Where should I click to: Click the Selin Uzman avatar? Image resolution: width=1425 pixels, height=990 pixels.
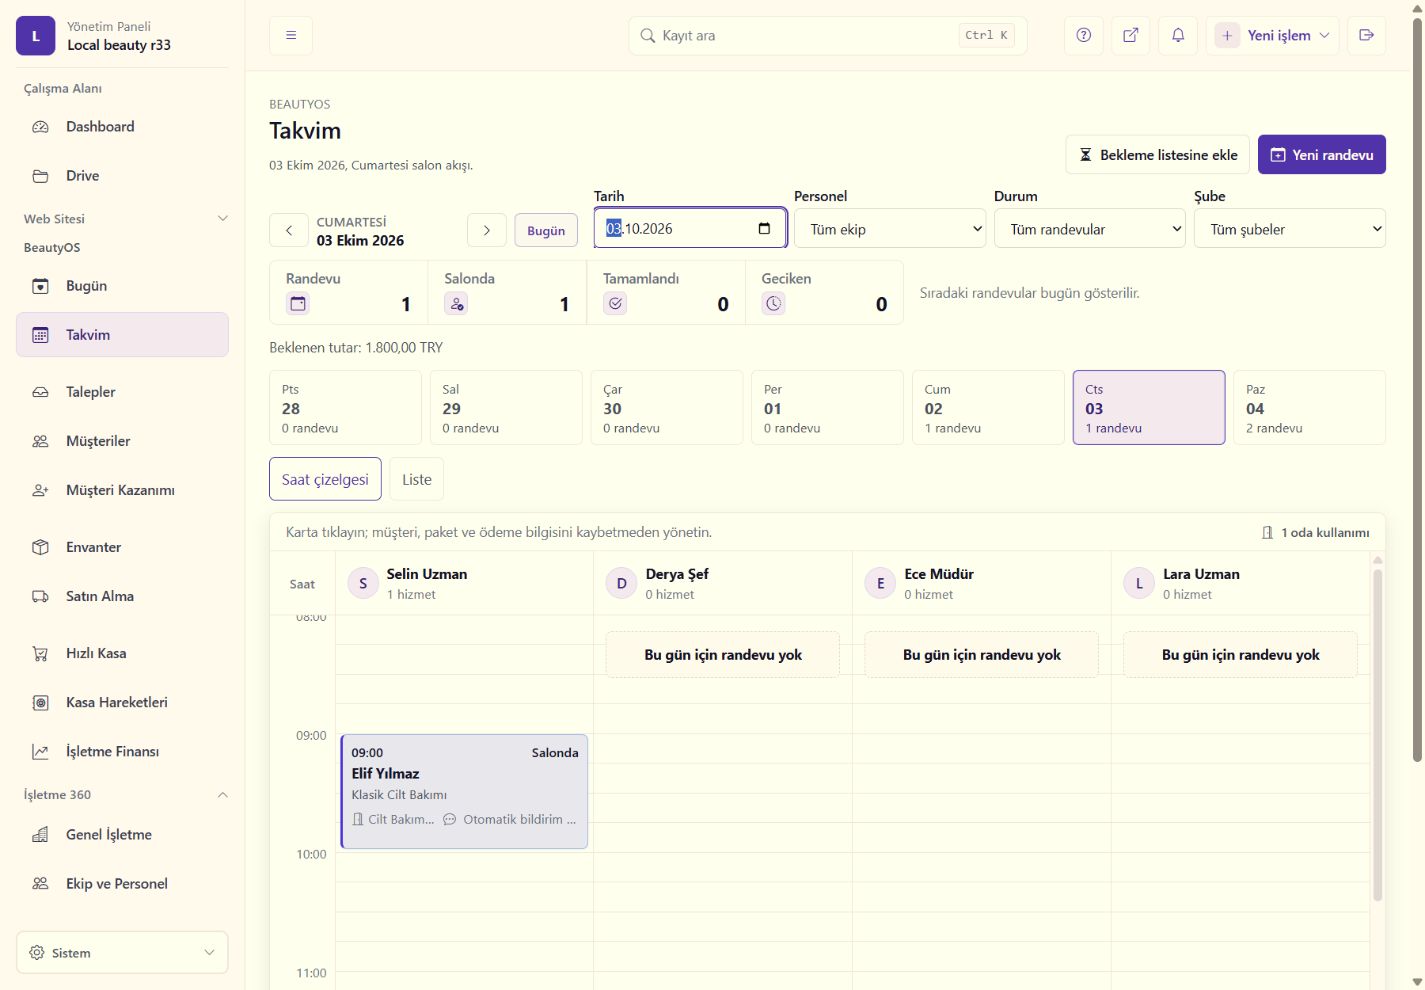363,583
